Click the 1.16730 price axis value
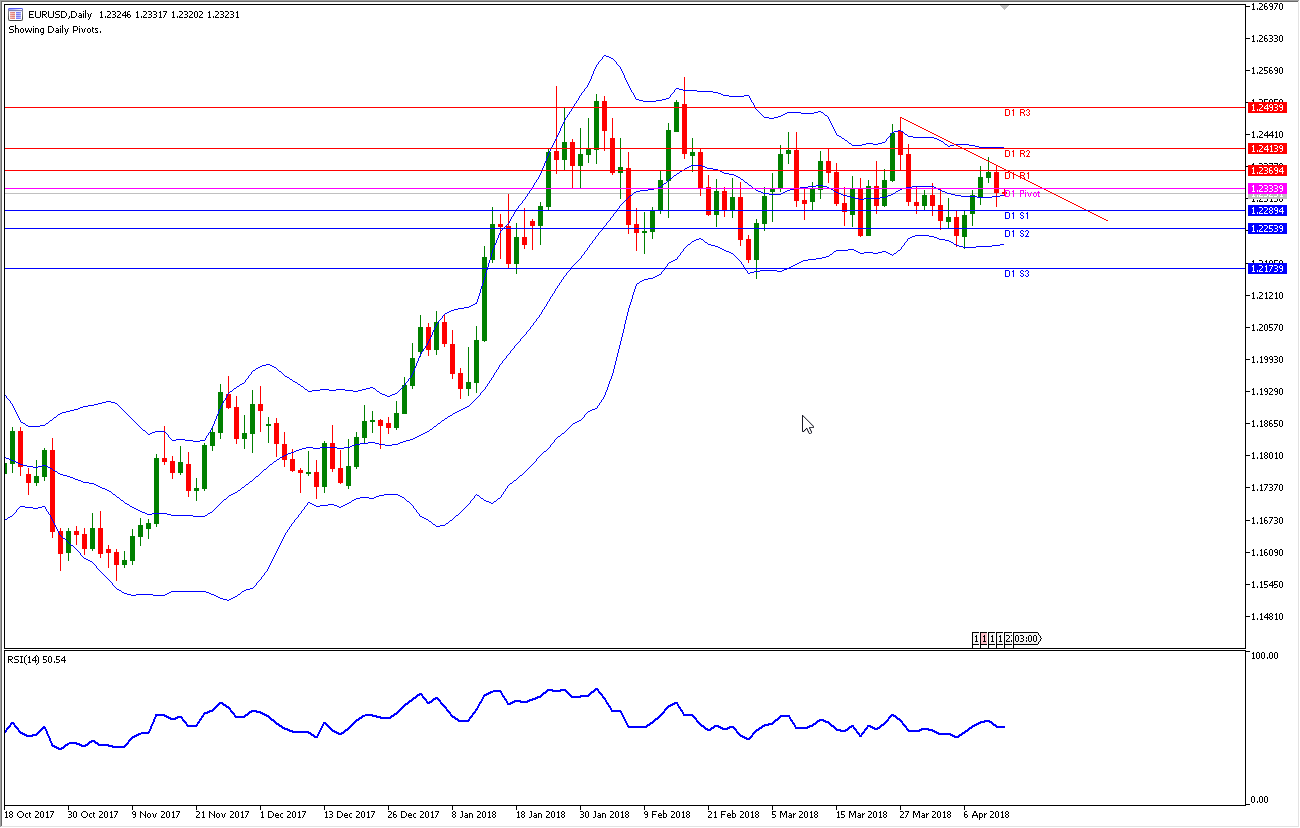This screenshot has width=1300, height=828. tap(1265, 521)
